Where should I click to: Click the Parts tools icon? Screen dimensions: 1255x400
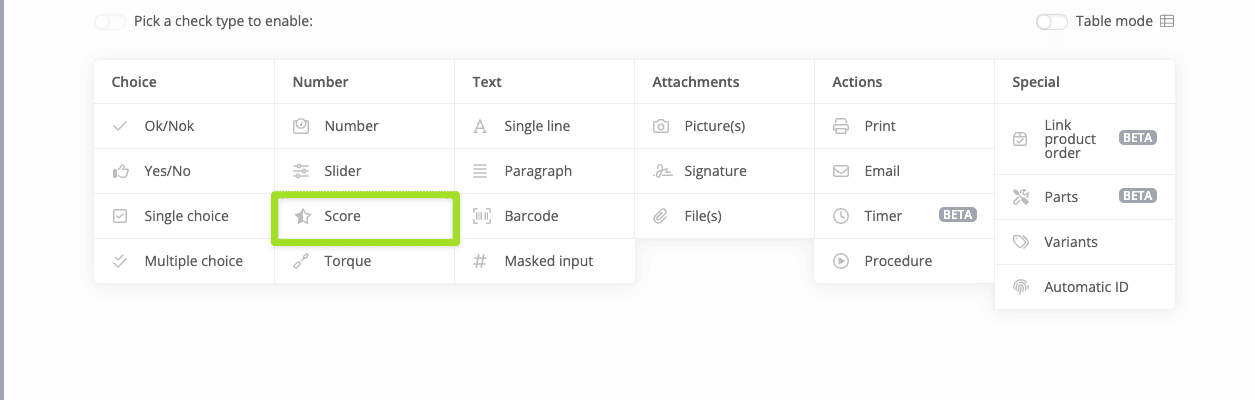(1021, 197)
